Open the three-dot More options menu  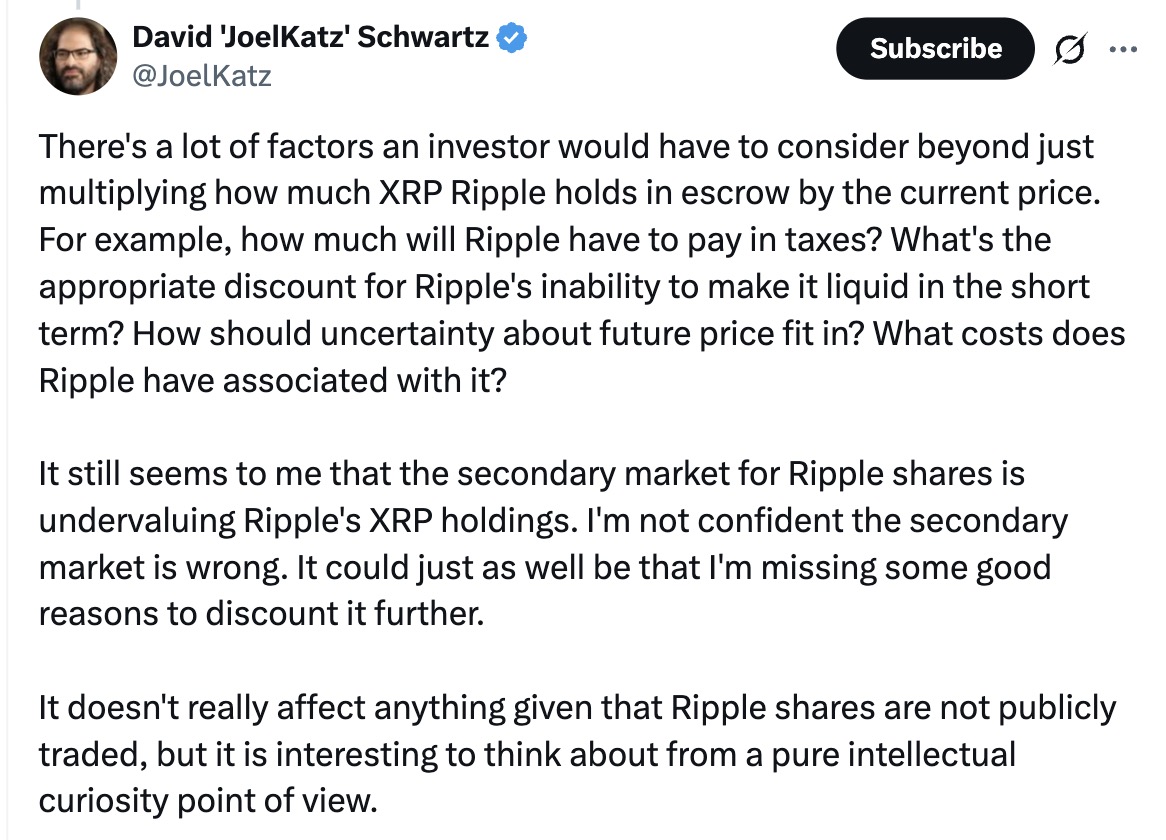tap(1124, 49)
